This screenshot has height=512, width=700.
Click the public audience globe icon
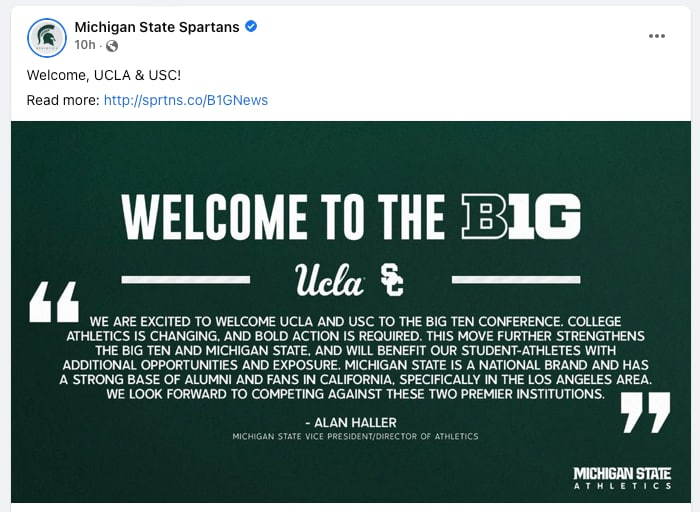(x=112, y=46)
